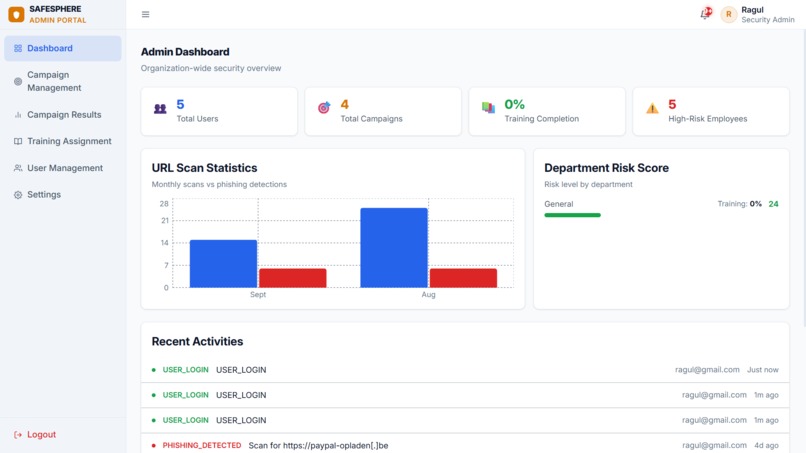806x453 pixels.
Task: Select User Management in sidebar
Action: (x=63, y=168)
